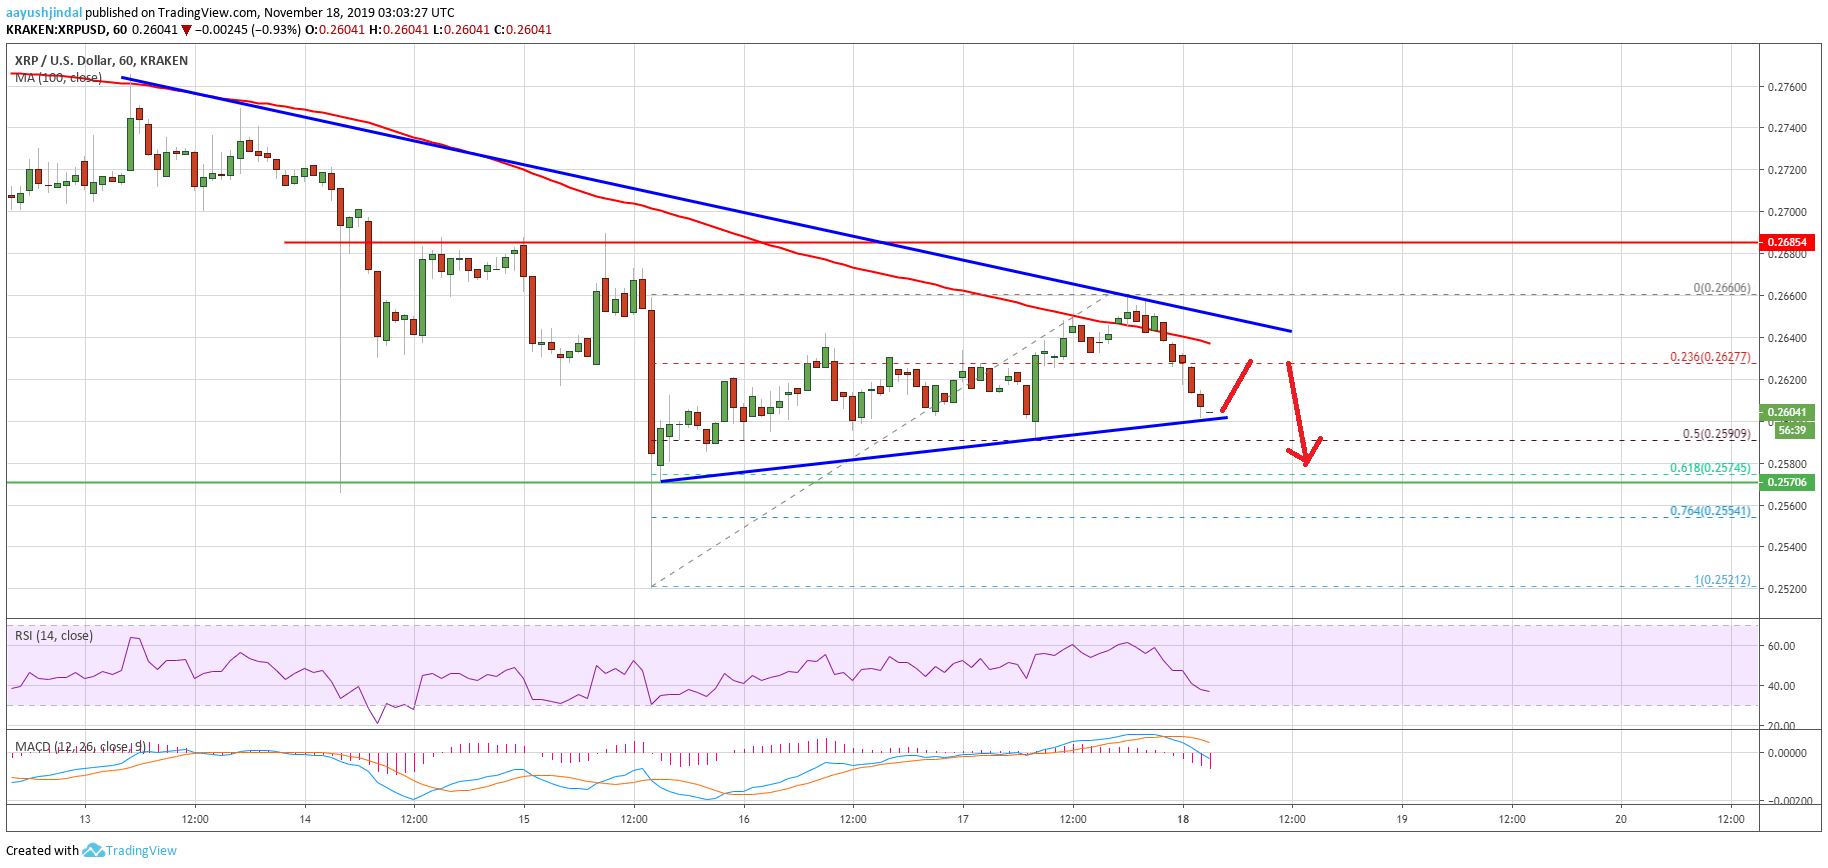Select the 0.5(0.25909) Fibonacci level label
Screen dimensions: 1828x868
(x=1716, y=434)
